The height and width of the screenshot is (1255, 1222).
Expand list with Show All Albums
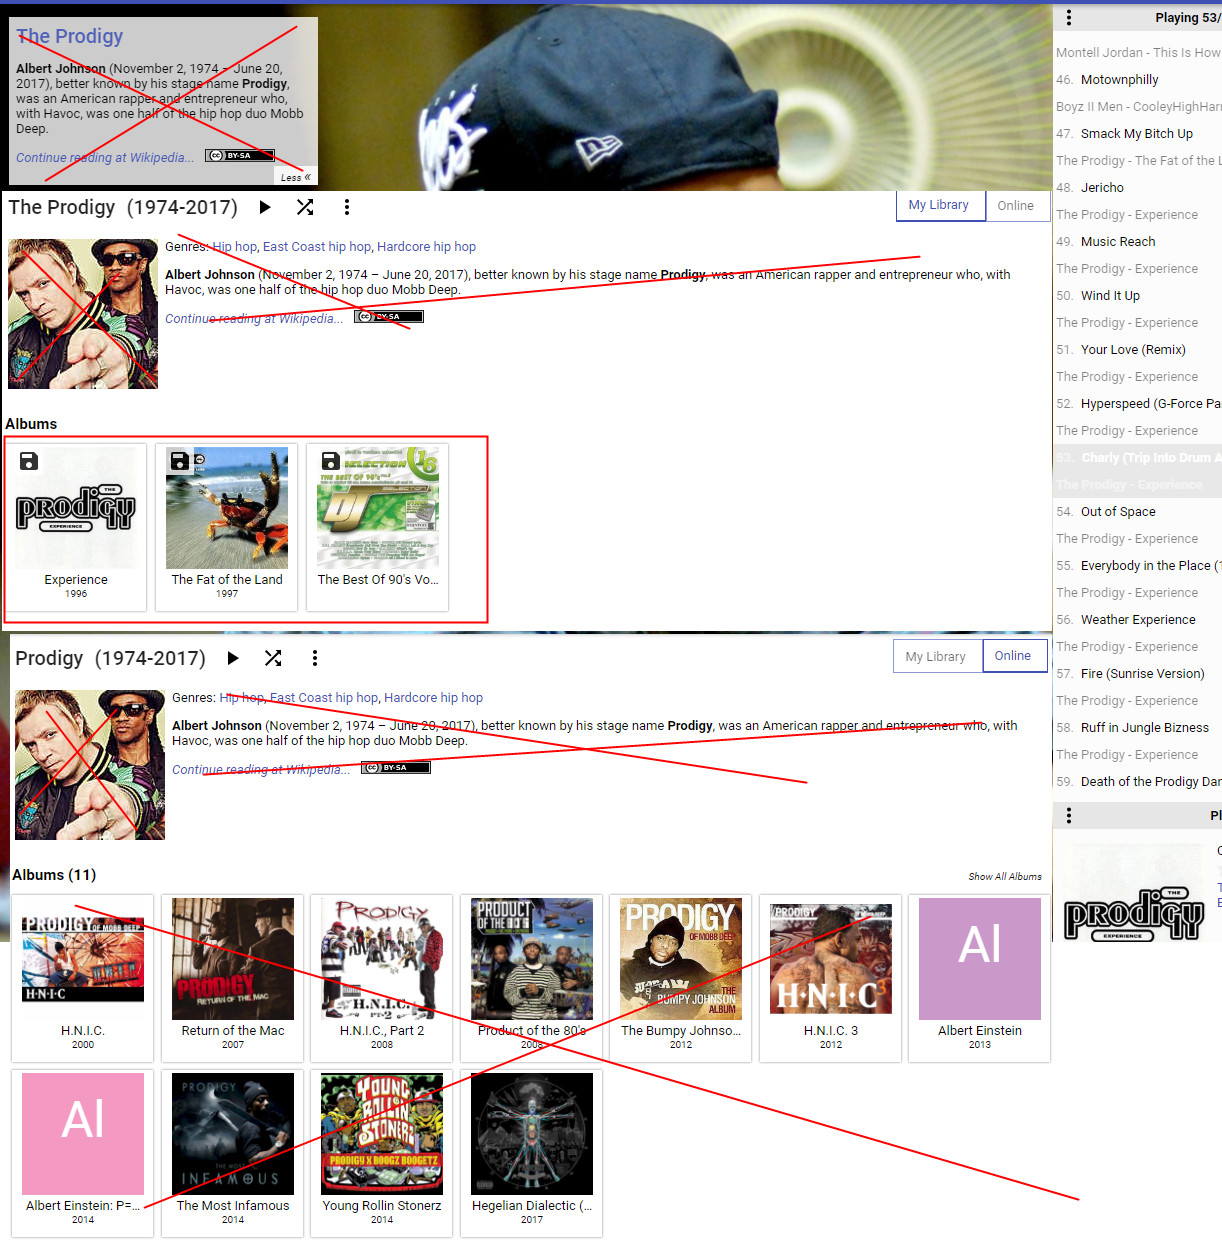tap(1004, 876)
